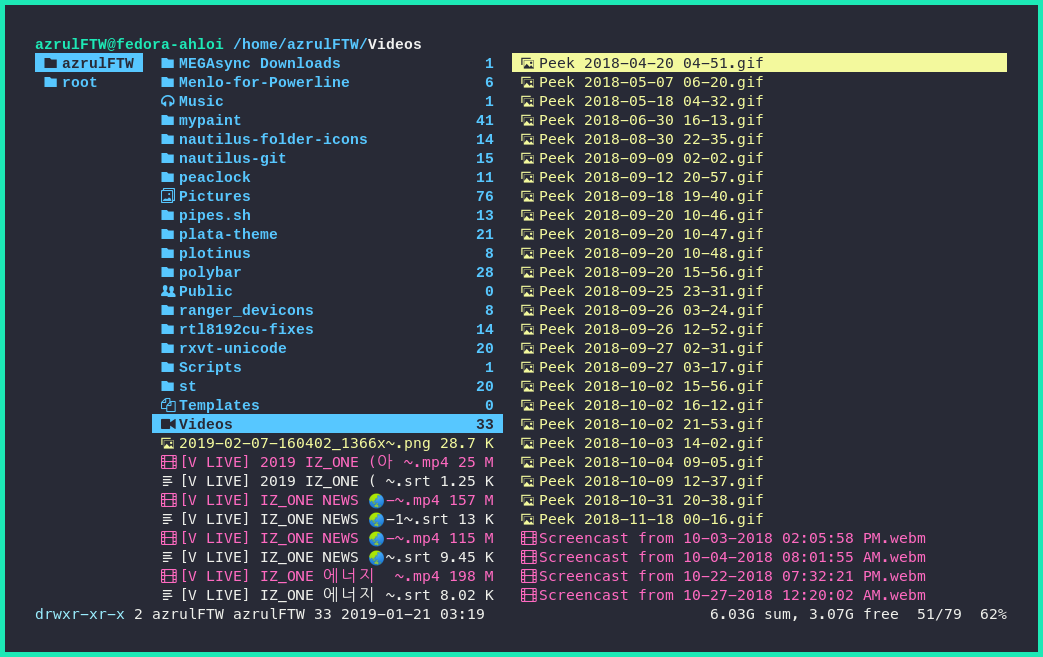Select the pipes.sh folder

pos(327,215)
